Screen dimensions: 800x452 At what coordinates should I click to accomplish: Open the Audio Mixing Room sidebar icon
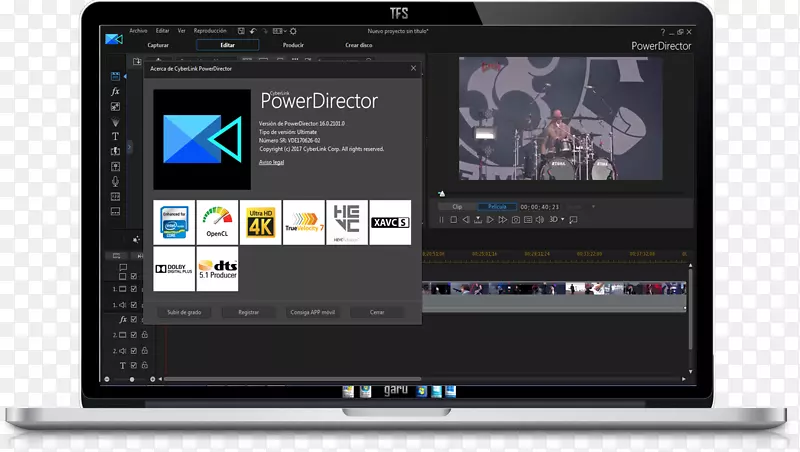click(x=115, y=166)
